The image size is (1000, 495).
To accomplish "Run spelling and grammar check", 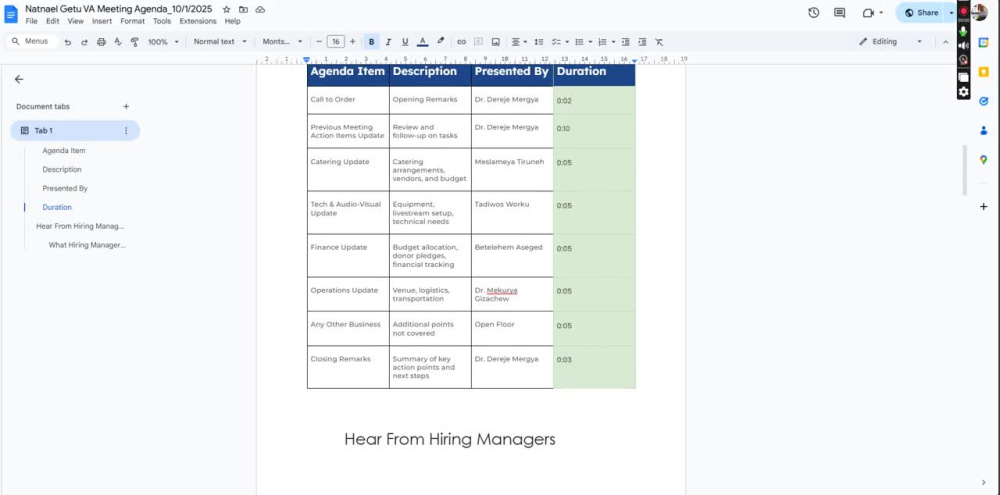I will pyautogui.click(x=118, y=42).
